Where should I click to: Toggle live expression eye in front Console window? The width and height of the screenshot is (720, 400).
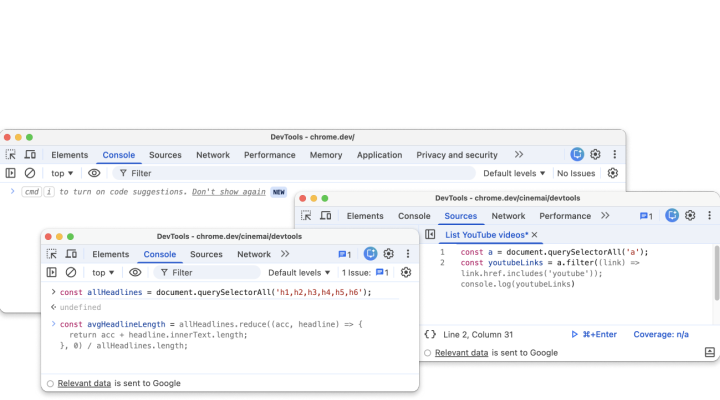point(135,272)
